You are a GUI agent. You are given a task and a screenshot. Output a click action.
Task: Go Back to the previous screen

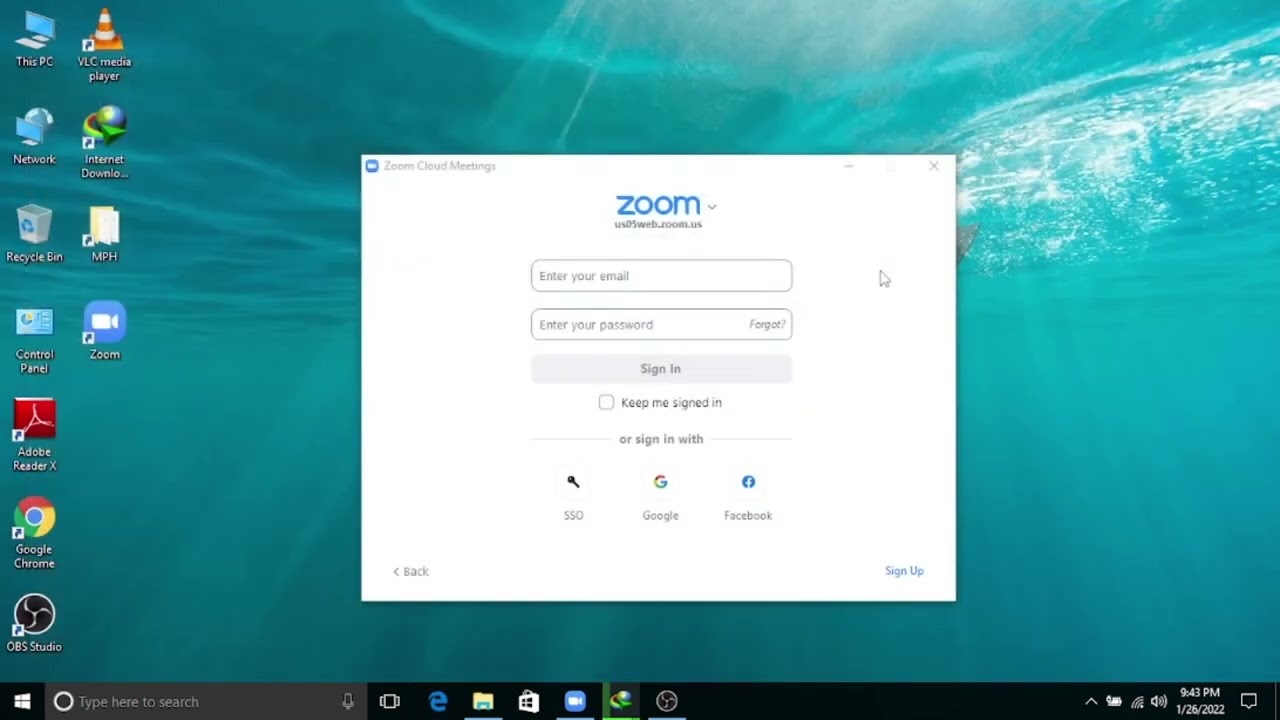pos(411,571)
